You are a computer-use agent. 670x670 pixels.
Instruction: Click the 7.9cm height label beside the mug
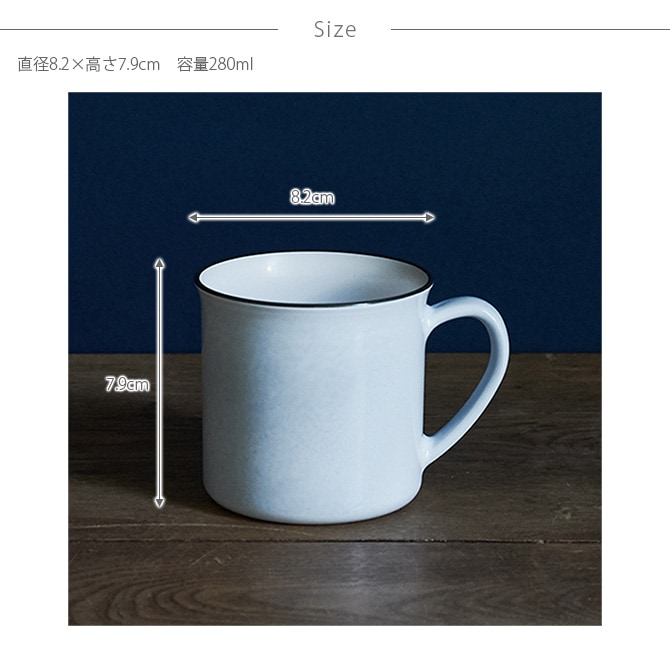click(x=128, y=384)
